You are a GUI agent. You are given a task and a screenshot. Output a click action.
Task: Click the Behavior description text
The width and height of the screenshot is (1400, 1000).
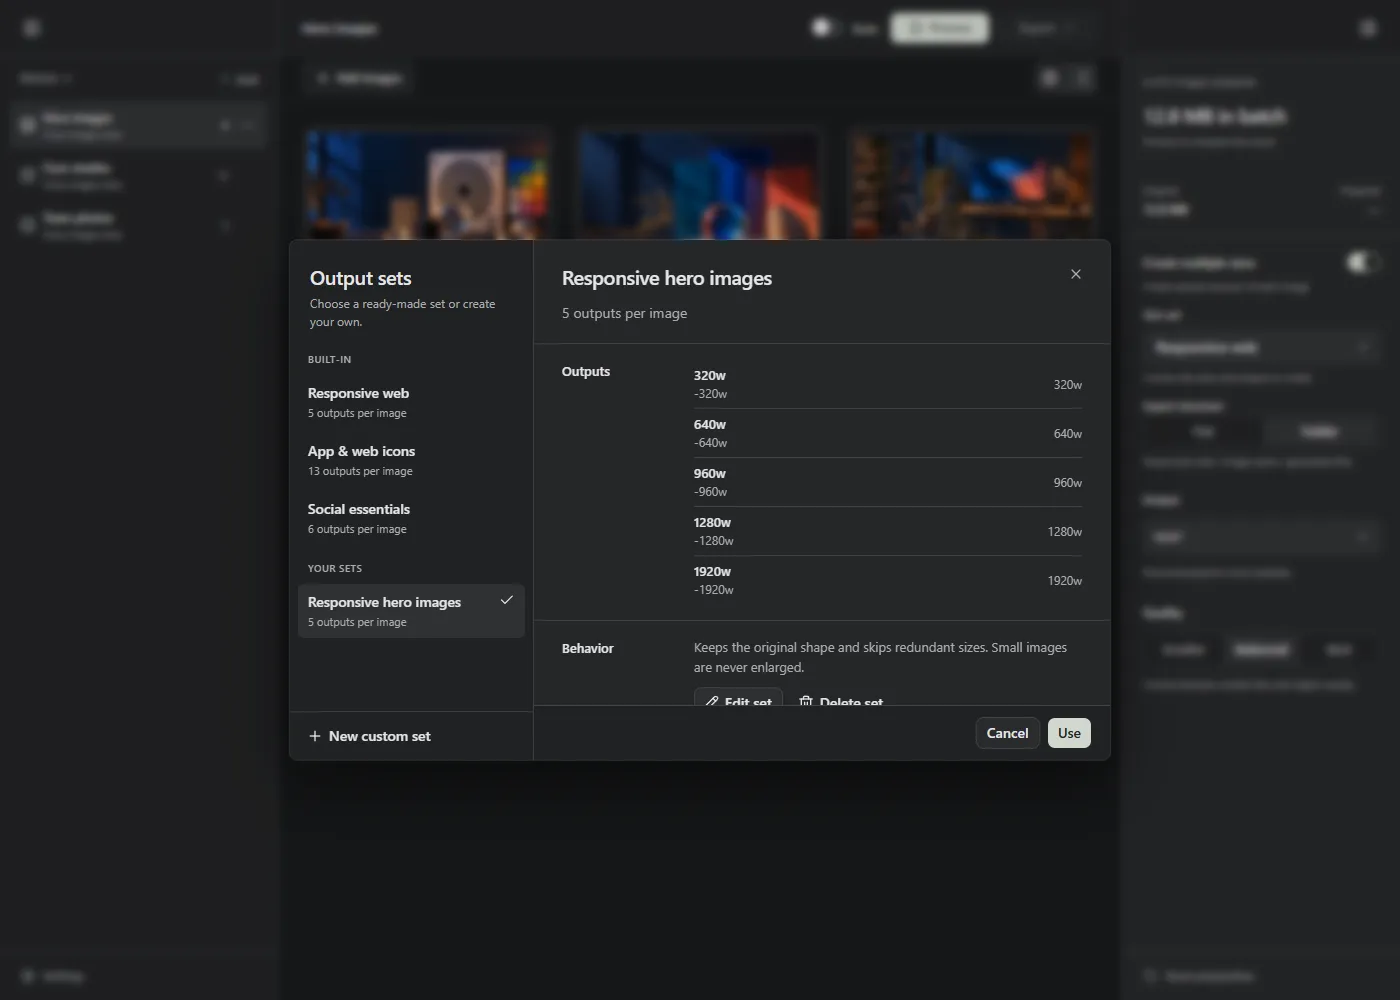coord(880,657)
